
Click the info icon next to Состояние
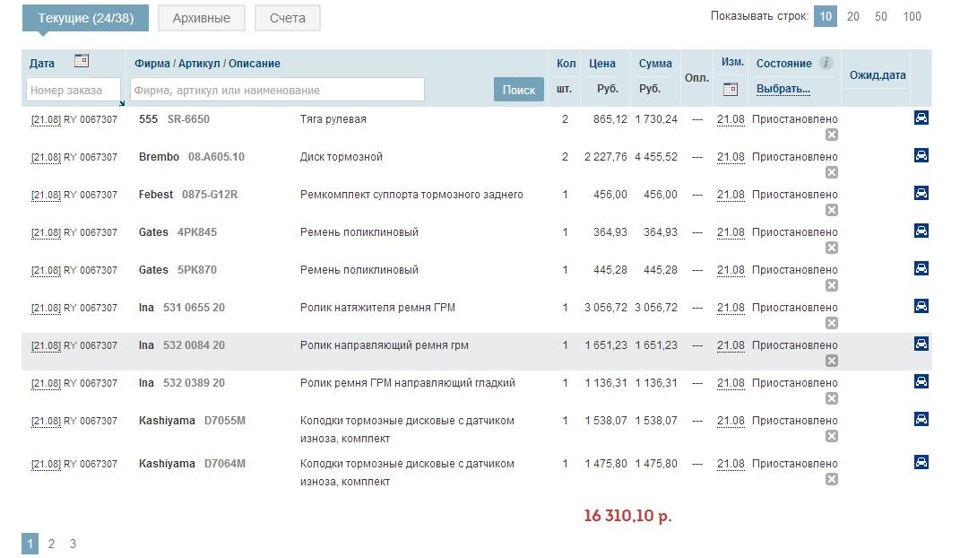tap(826, 63)
